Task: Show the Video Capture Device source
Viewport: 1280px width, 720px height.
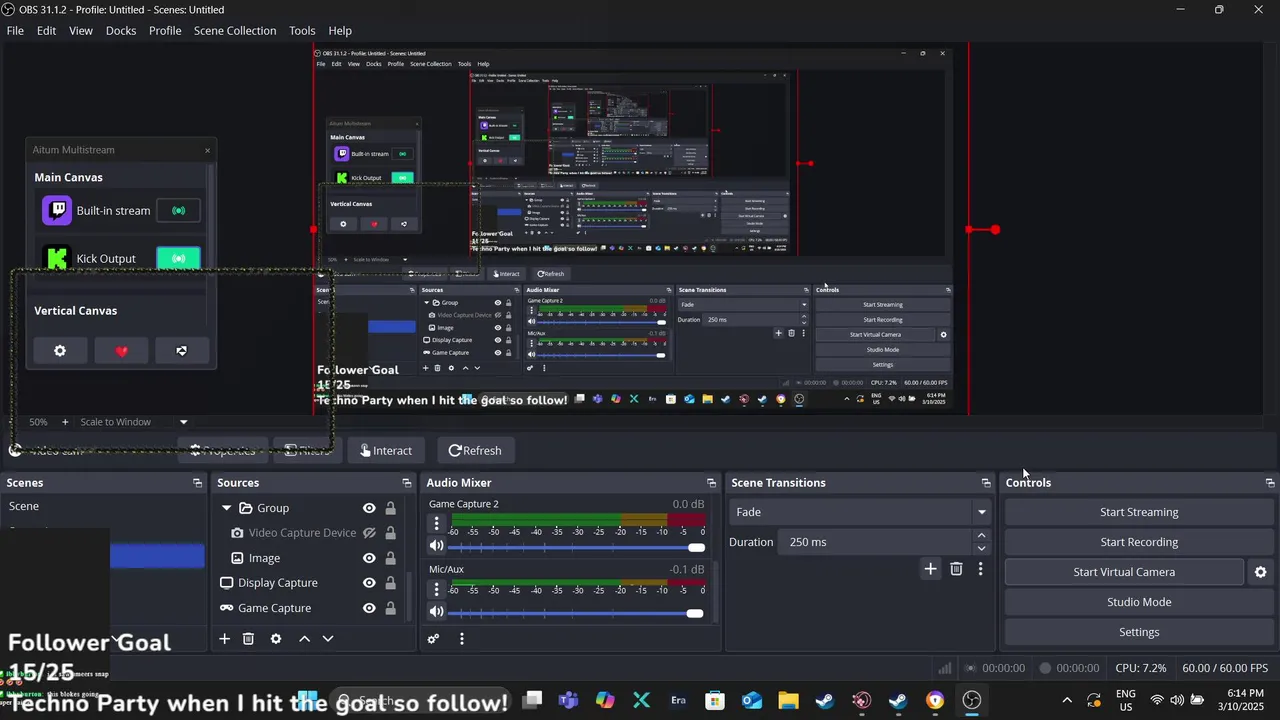Action: [369, 533]
